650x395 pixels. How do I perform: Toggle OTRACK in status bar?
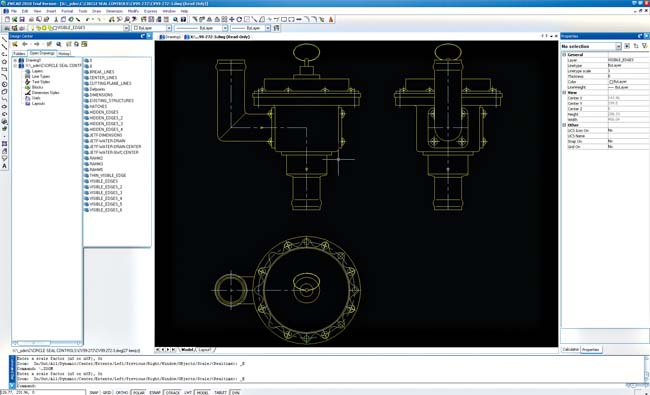pos(172,392)
